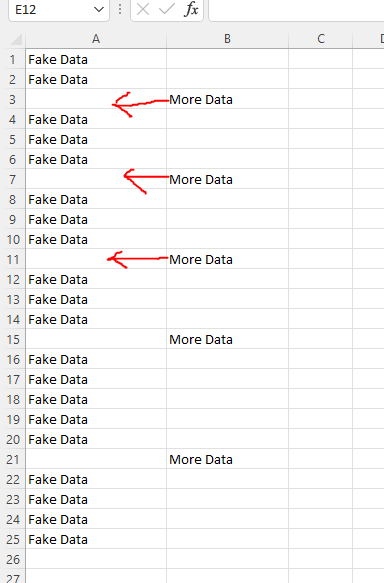Click empty cell A7
The width and height of the screenshot is (384, 583).
(x=96, y=180)
